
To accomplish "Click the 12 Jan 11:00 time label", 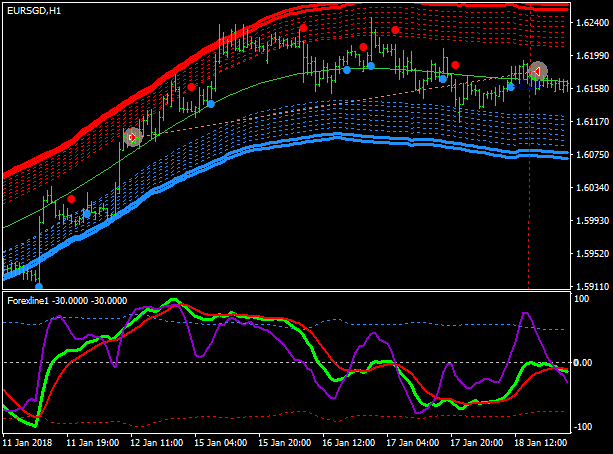I will tap(157, 443).
